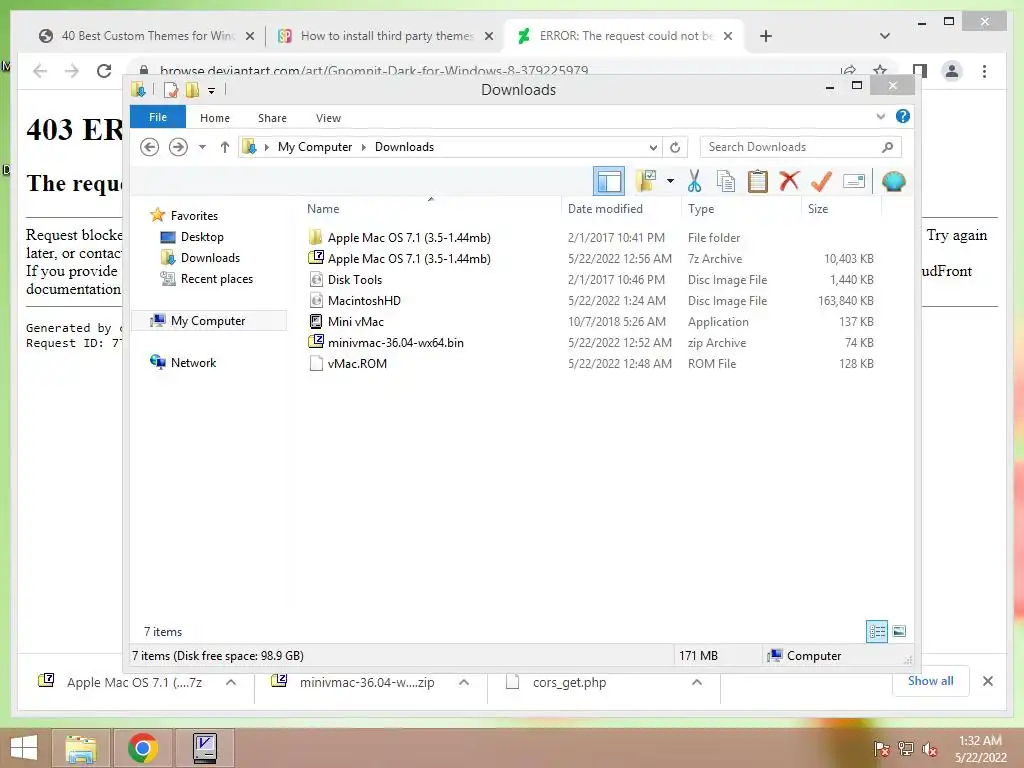
Task: Expand the Explorer ribbon chevron
Action: click(x=880, y=116)
